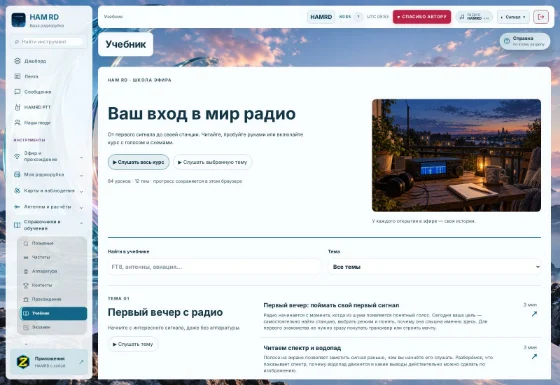Image resolution: width=560 pixels, height=385 pixels.
Task: Click the UTC time display in the top bar
Action: [x=378, y=17]
